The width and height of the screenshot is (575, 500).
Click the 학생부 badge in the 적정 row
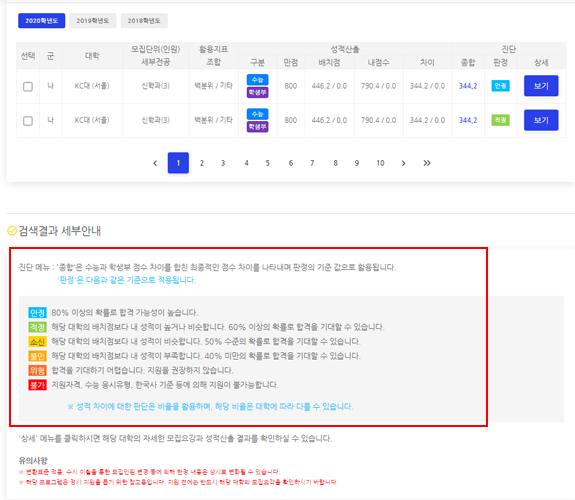click(257, 127)
